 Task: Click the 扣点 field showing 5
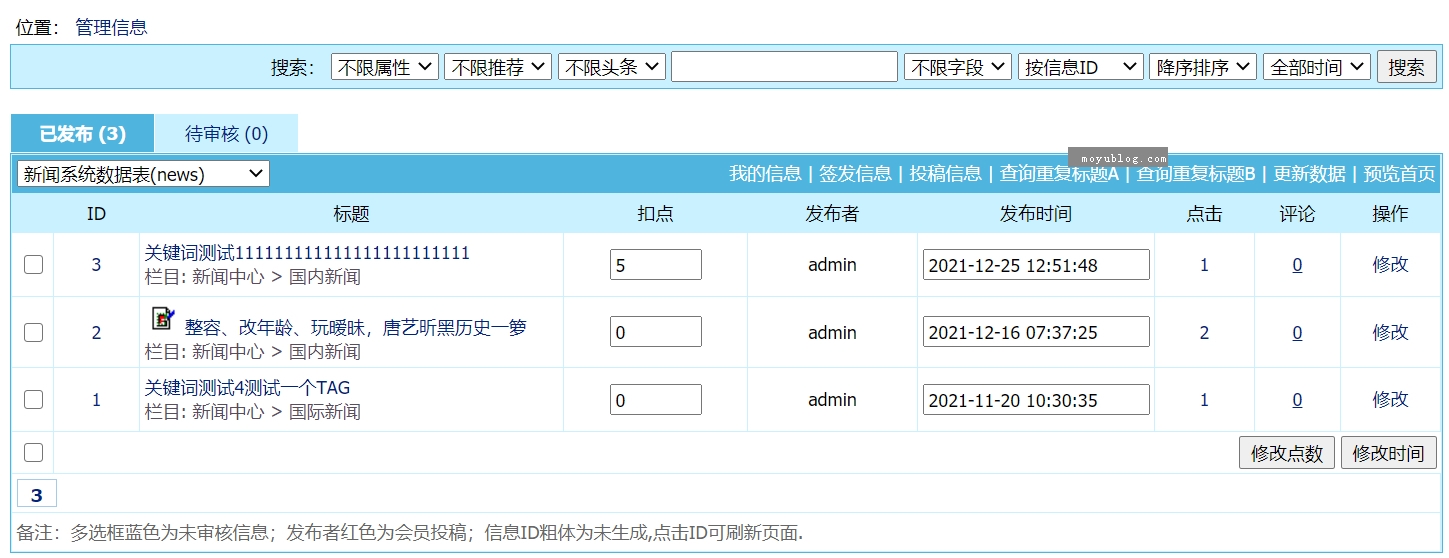click(655, 265)
